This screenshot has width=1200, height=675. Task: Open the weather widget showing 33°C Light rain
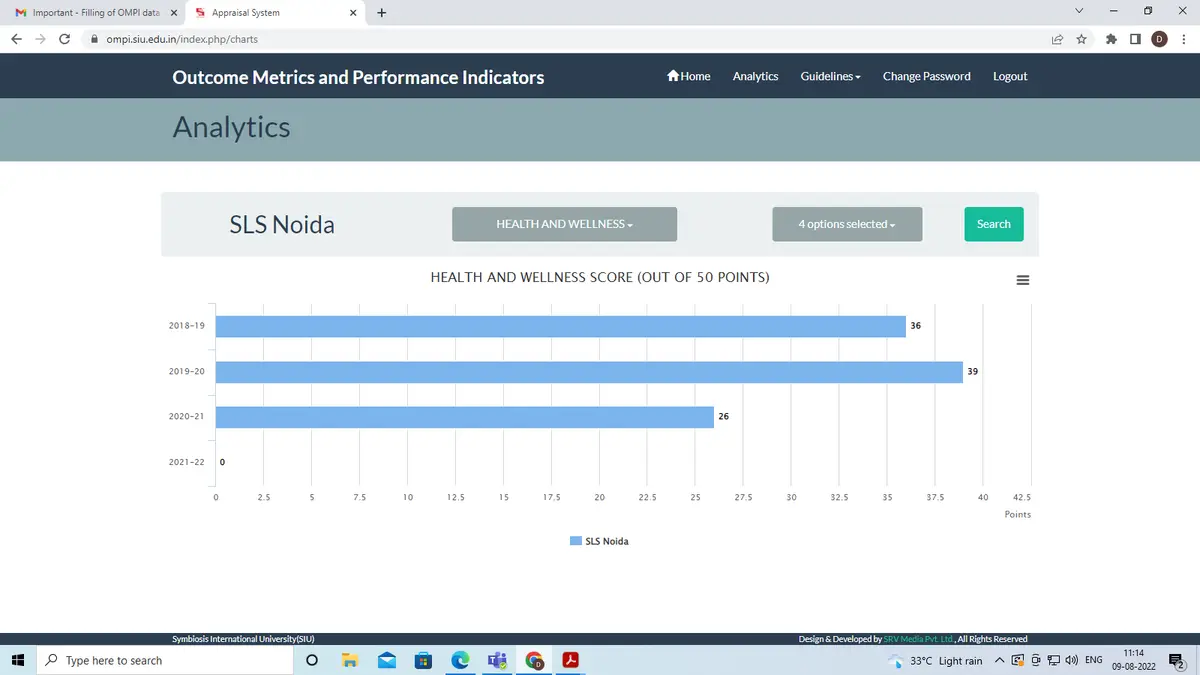(x=935, y=660)
